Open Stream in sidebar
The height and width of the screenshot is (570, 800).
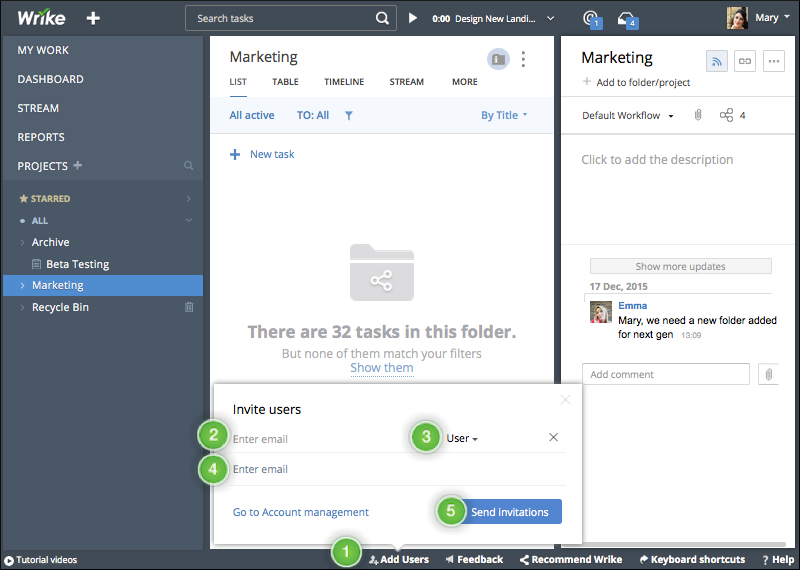[x=38, y=108]
